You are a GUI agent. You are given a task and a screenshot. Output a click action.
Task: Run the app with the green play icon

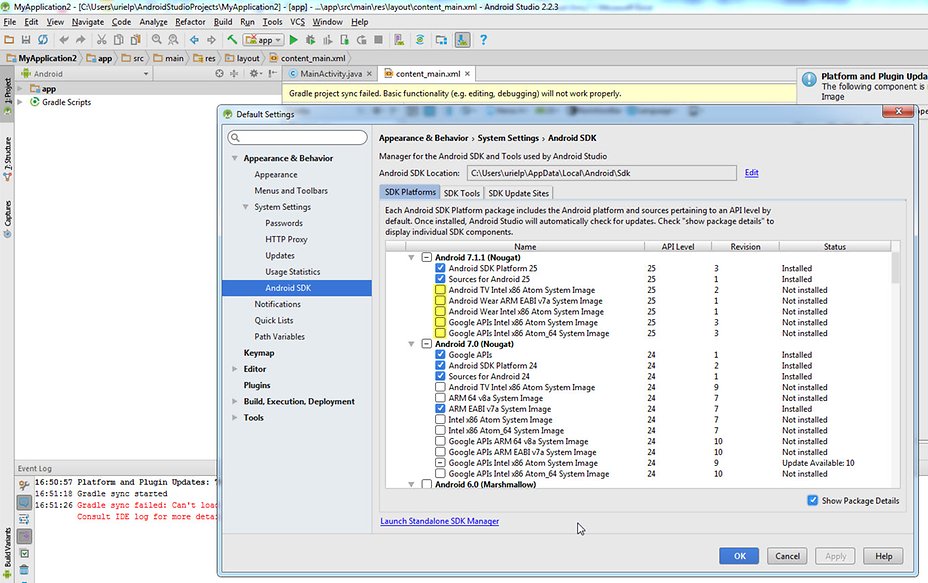pos(294,40)
